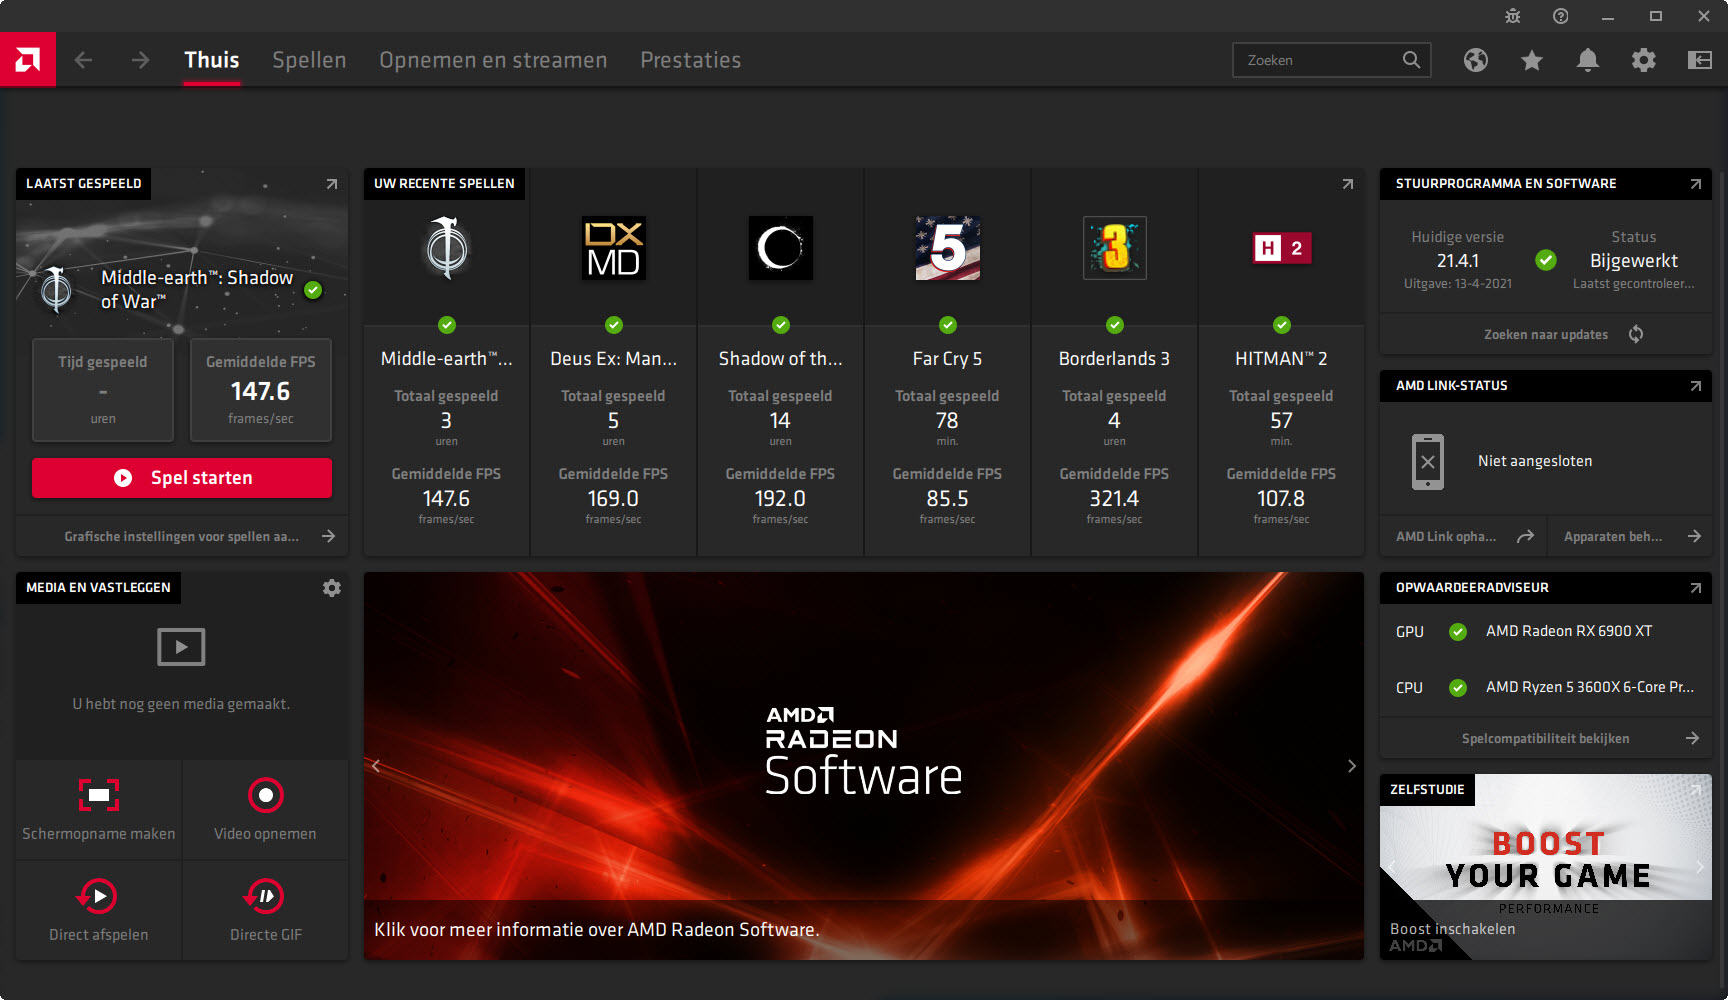Viewport: 1728px width, 1000px height.
Task: Open Spelcompatibiliteit bekijken link
Action: click(x=1546, y=739)
